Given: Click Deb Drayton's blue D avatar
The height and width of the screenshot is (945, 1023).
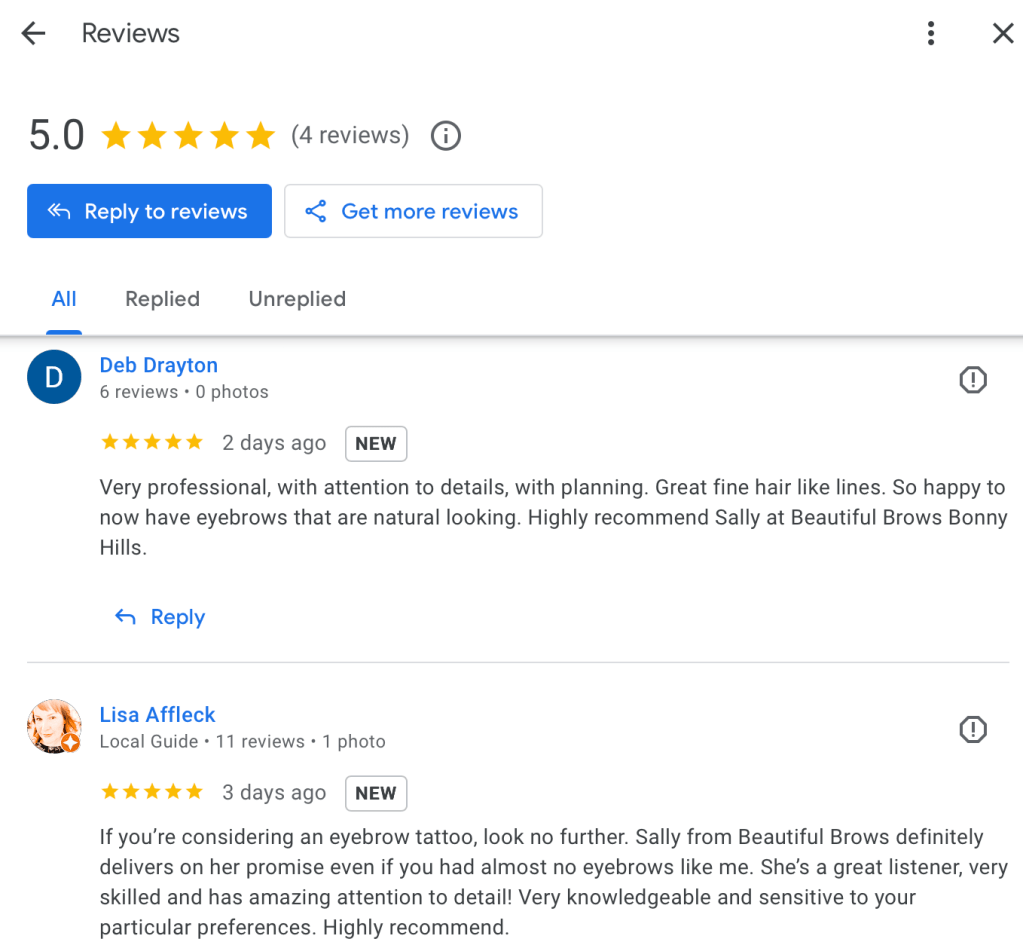Looking at the screenshot, I should click(54, 377).
